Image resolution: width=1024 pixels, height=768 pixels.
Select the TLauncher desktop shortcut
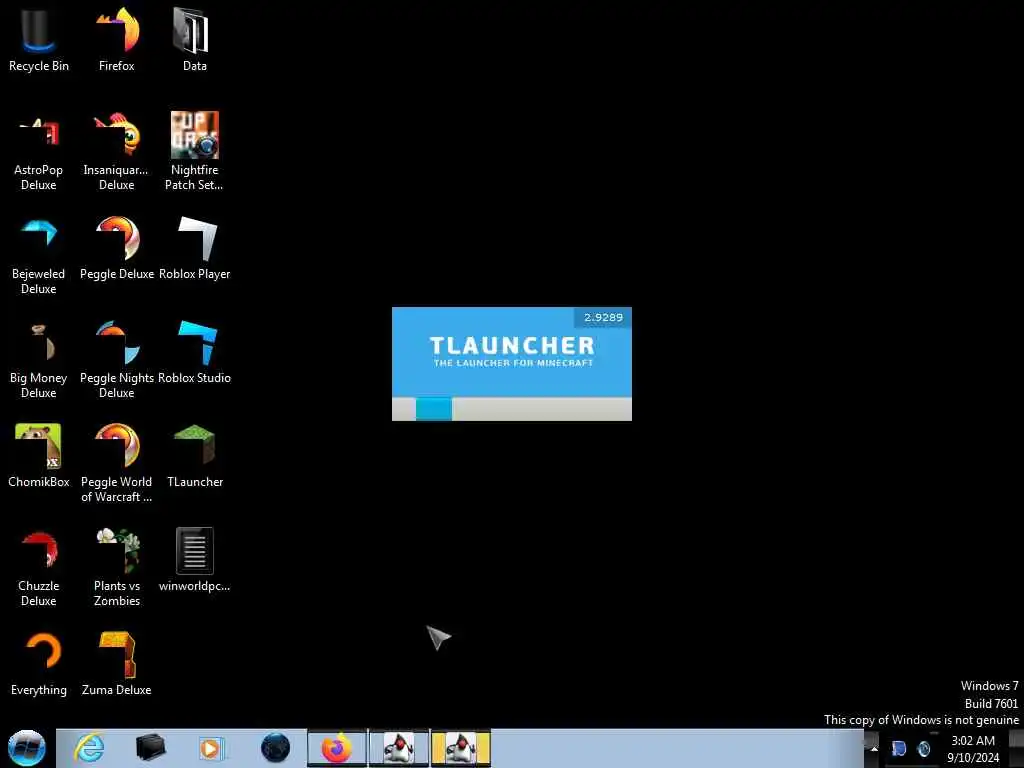195,456
